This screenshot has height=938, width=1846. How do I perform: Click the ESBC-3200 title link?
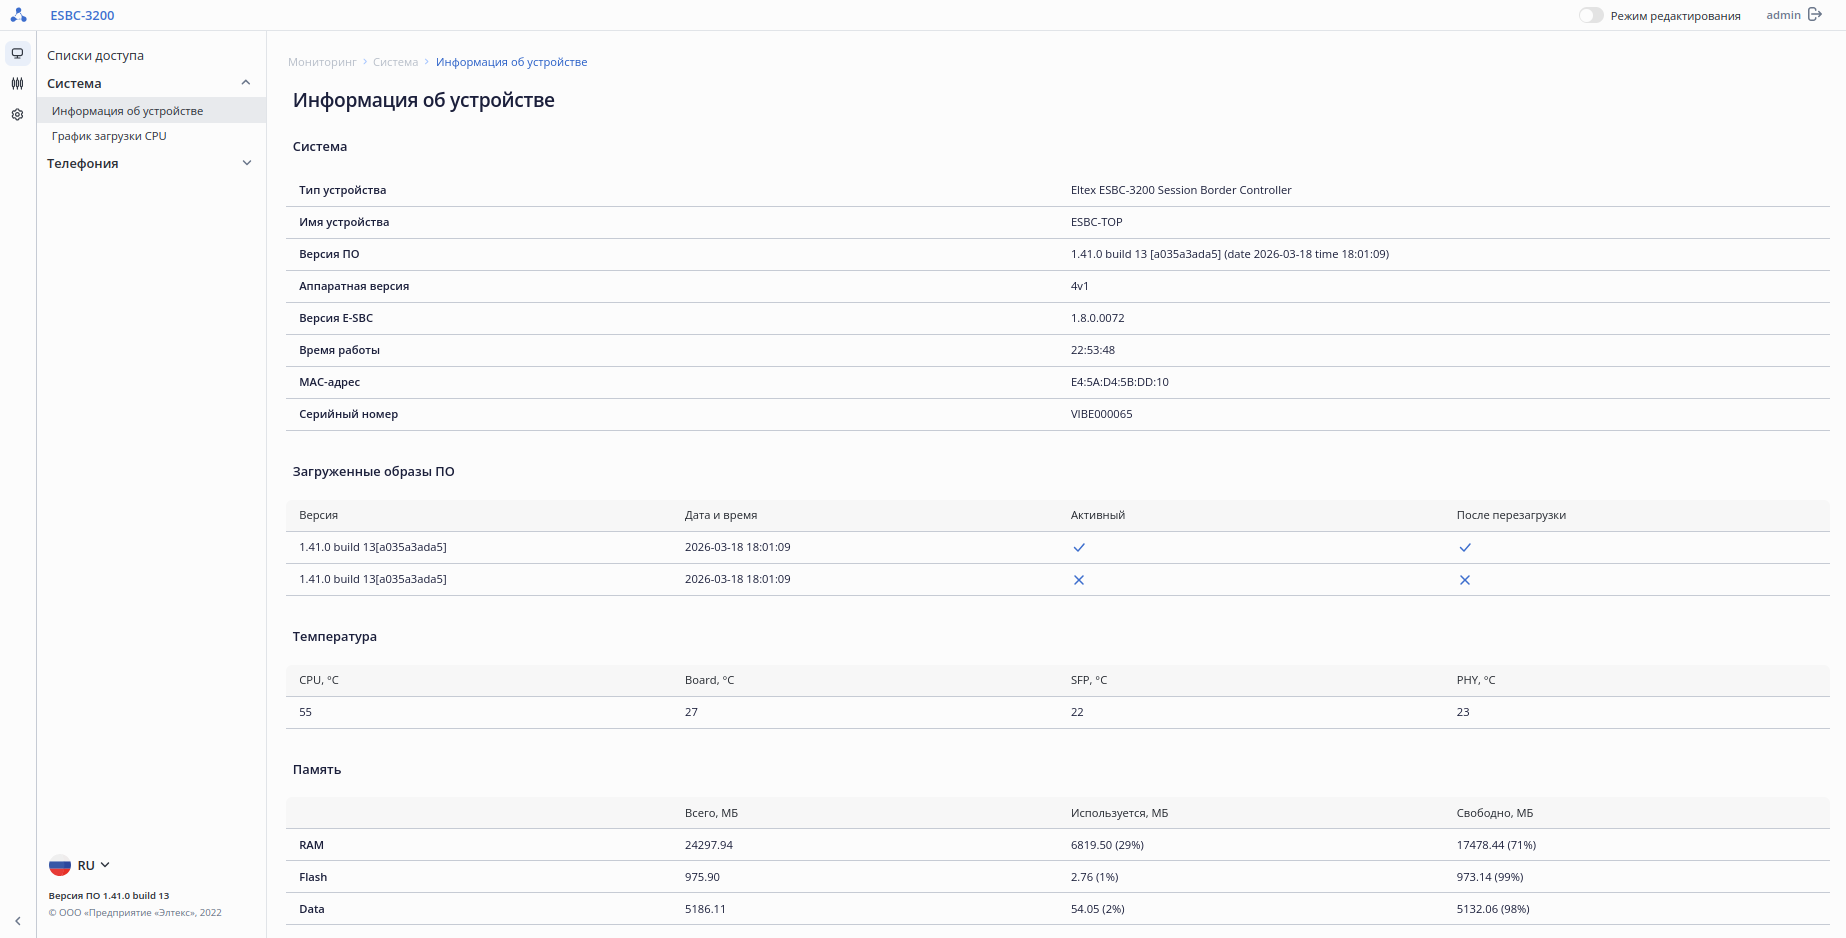[x=82, y=16]
